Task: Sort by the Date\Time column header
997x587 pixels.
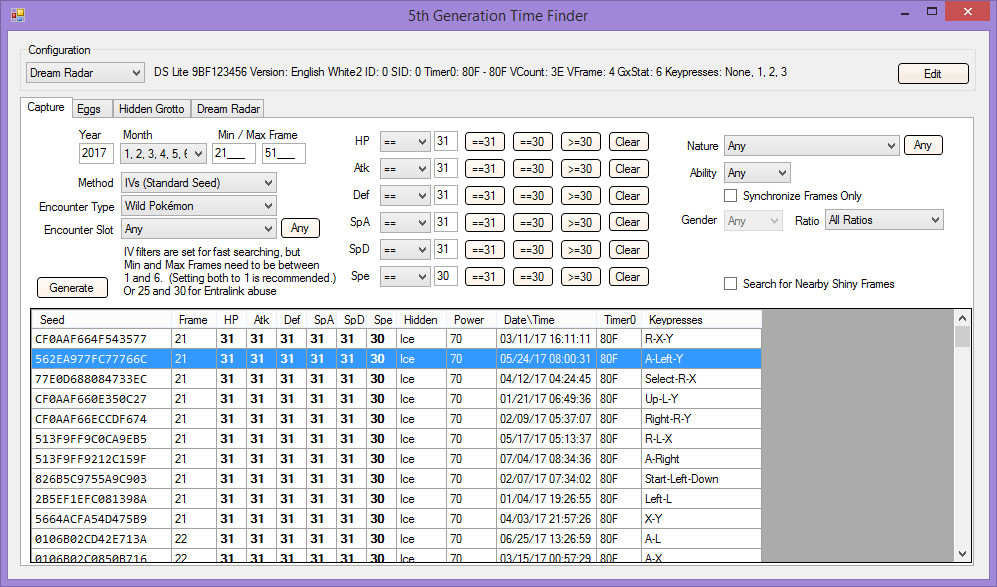Action: point(547,320)
